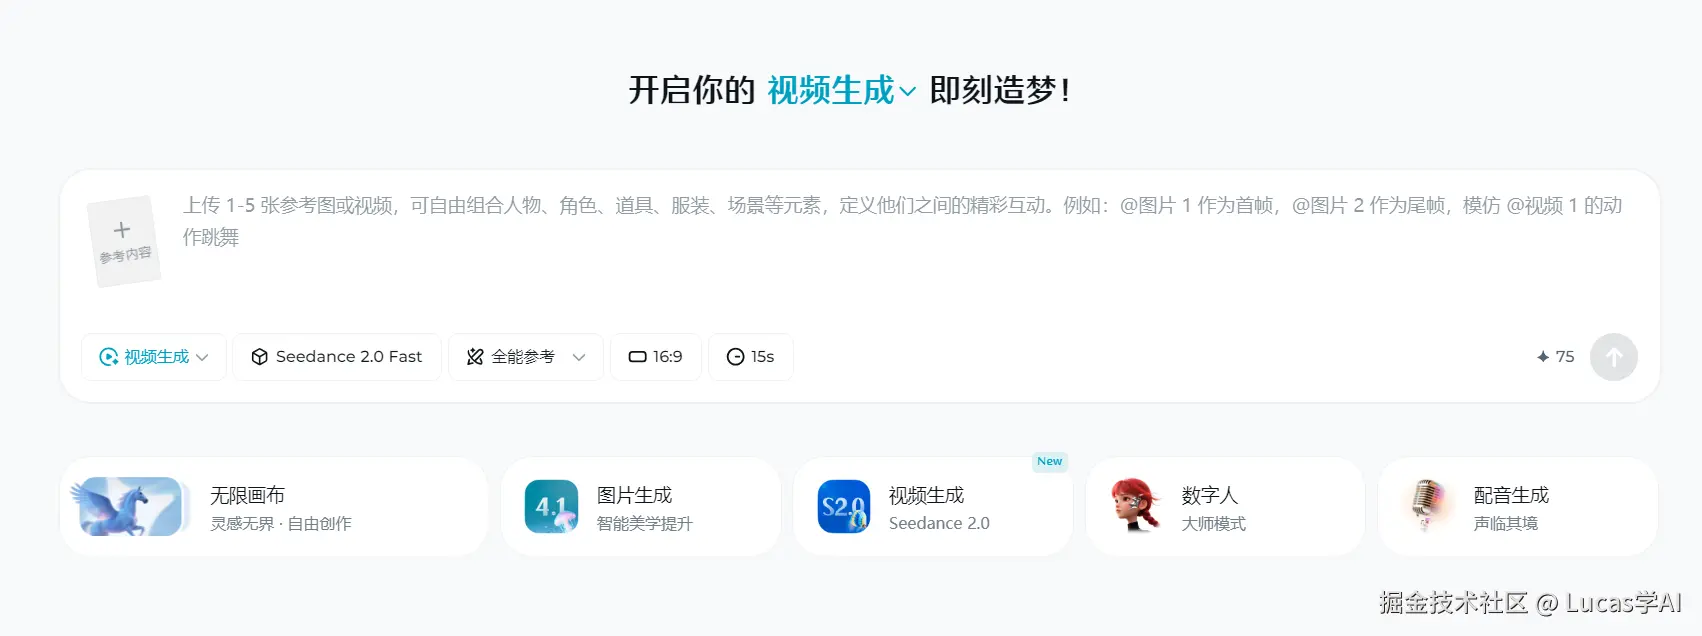Click the 4.1 image generation app icon

point(552,507)
